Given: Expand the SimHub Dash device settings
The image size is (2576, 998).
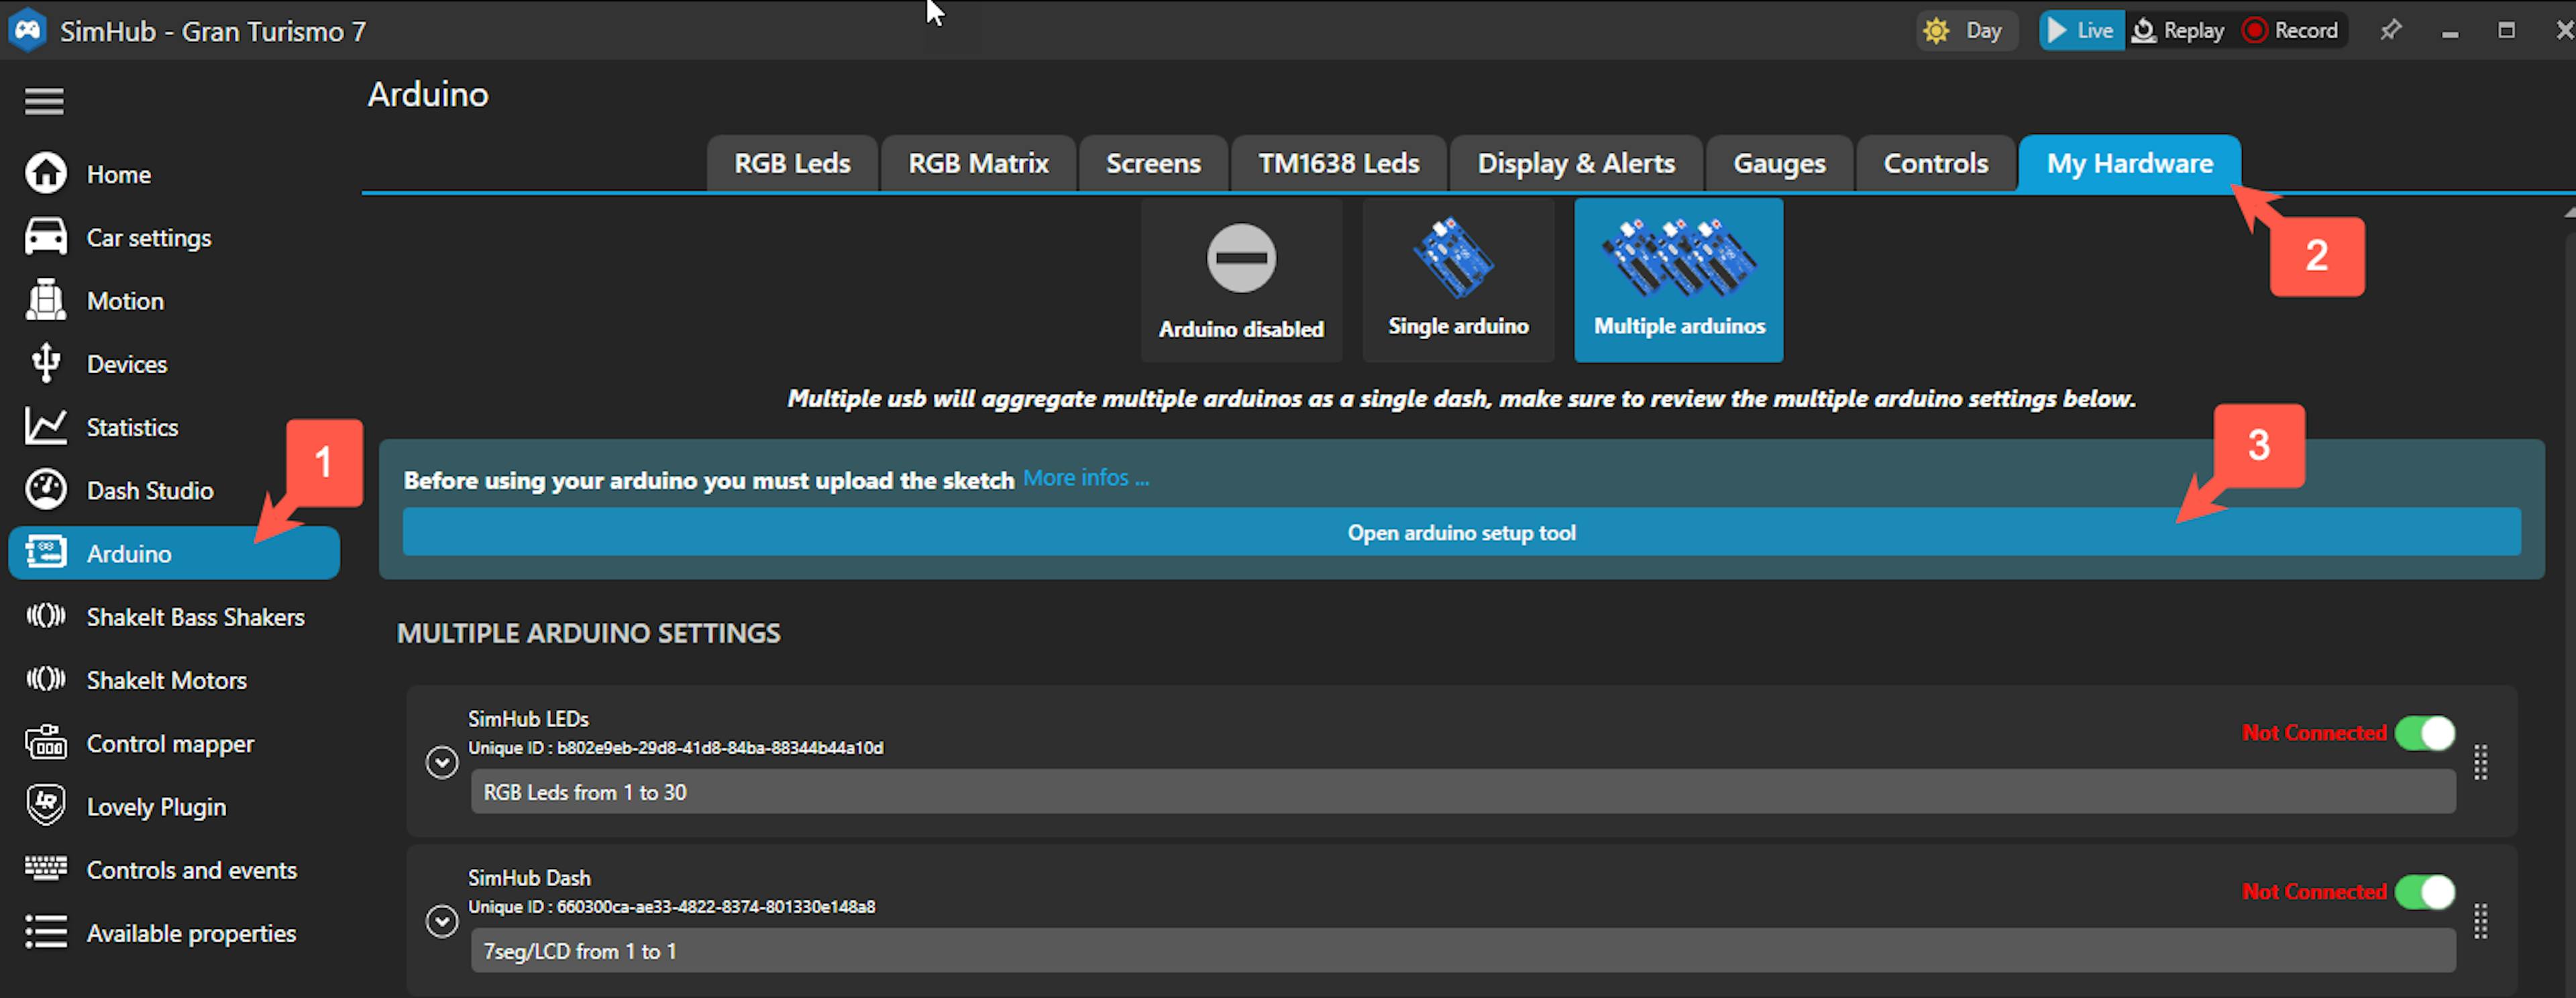Looking at the screenshot, I should pos(441,921).
